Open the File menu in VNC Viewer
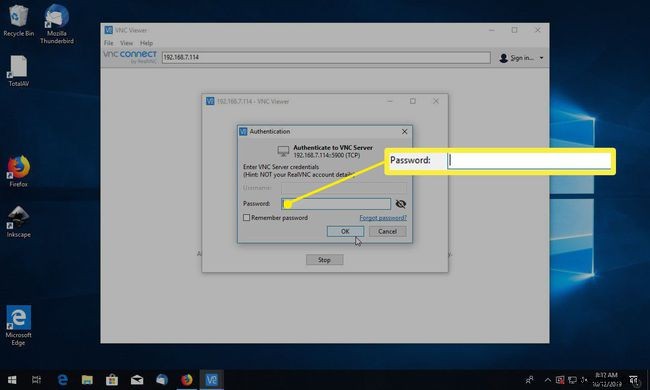650x390 pixels. (109, 43)
